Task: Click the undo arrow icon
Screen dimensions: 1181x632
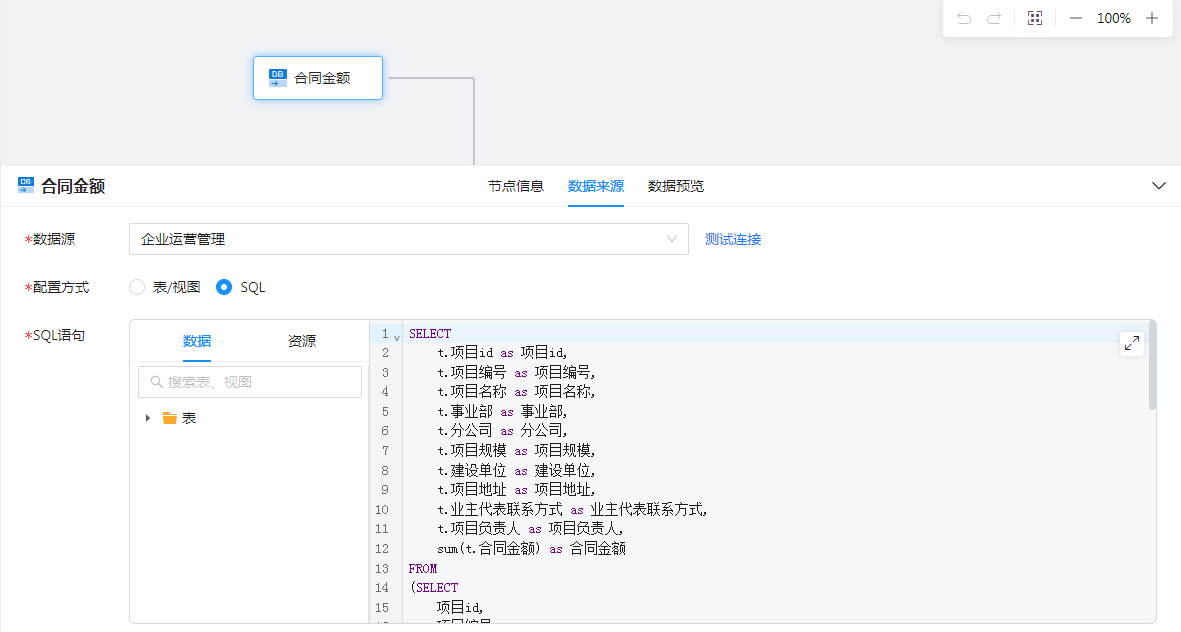Action: click(x=964, y=18)
